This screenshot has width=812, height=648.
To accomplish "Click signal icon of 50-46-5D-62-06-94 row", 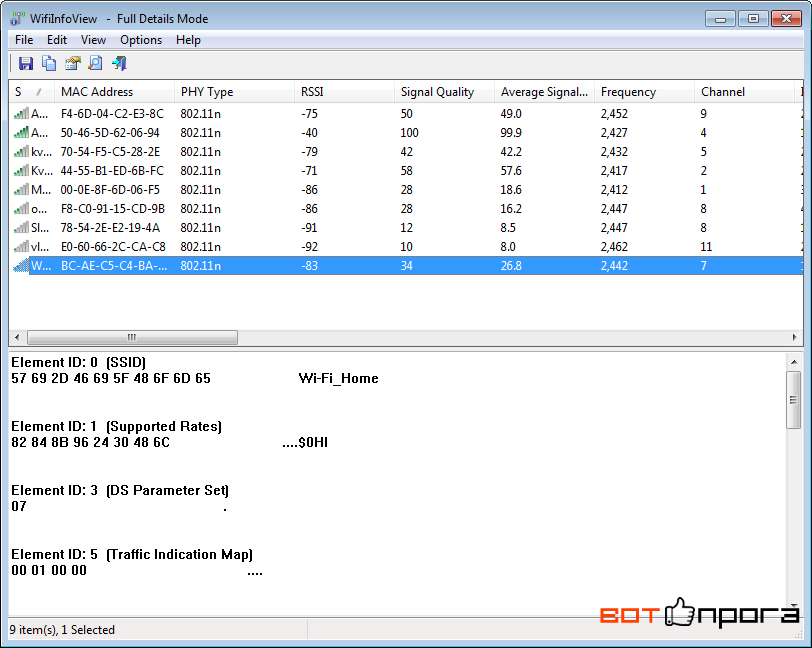I will point(21,133).
